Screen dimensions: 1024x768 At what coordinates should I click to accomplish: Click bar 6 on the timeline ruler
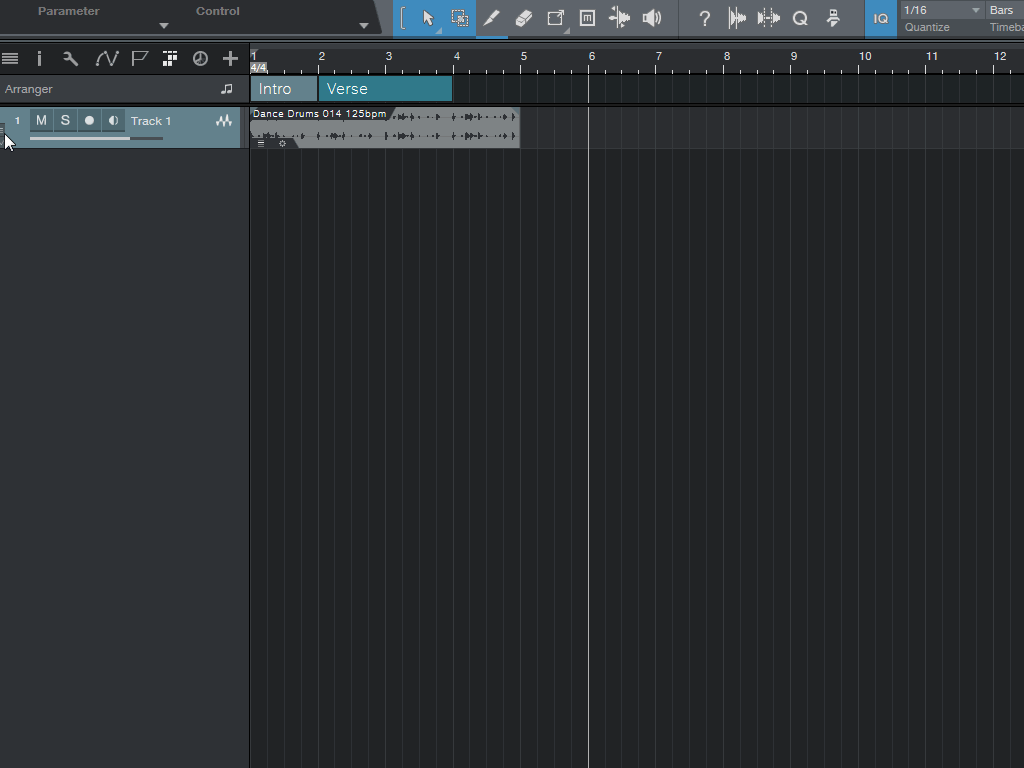[x=592, y=56]
